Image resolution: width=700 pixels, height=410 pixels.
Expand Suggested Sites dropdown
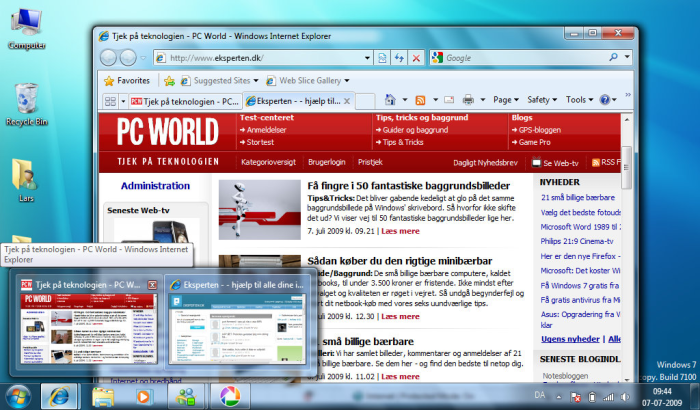[256, 81]
